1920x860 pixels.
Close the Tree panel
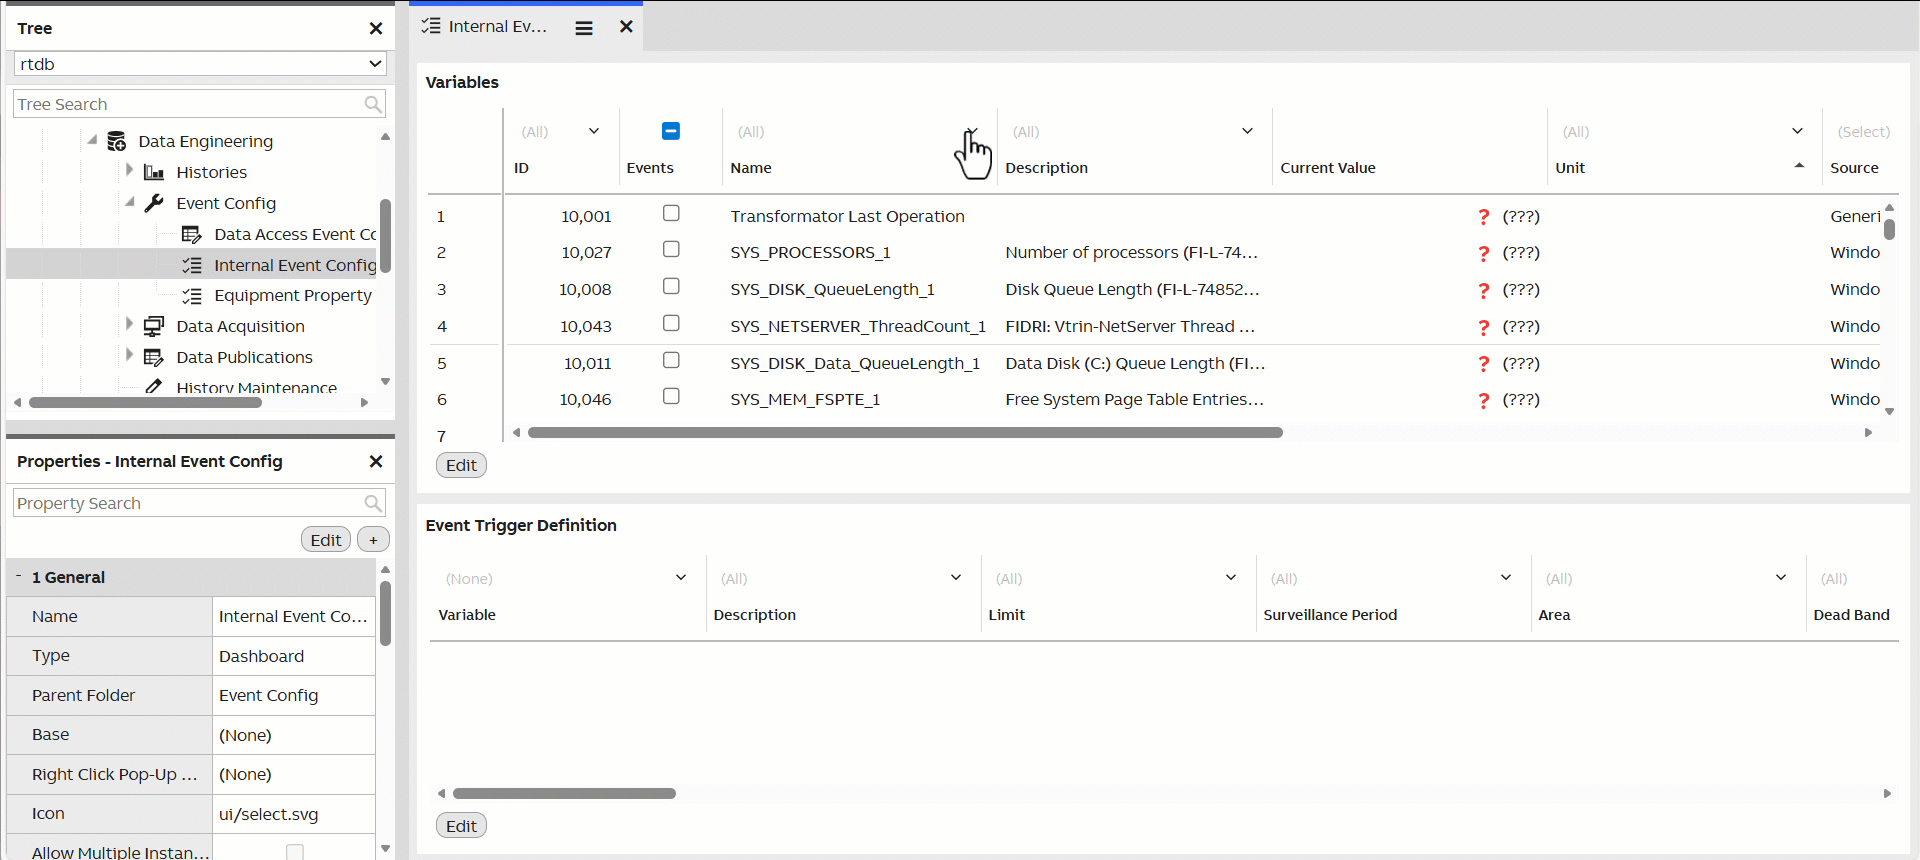(376, 28)
